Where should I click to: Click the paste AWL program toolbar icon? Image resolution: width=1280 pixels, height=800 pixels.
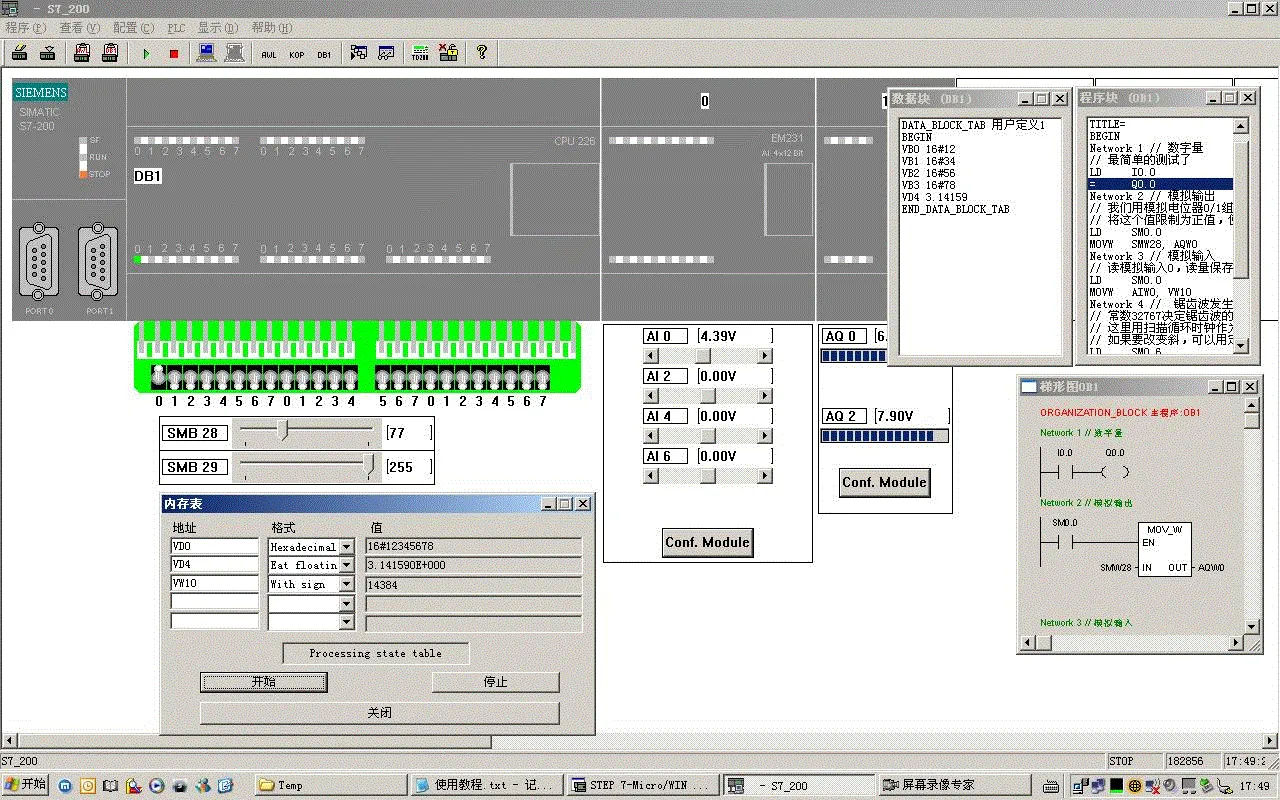coord(83,53)
